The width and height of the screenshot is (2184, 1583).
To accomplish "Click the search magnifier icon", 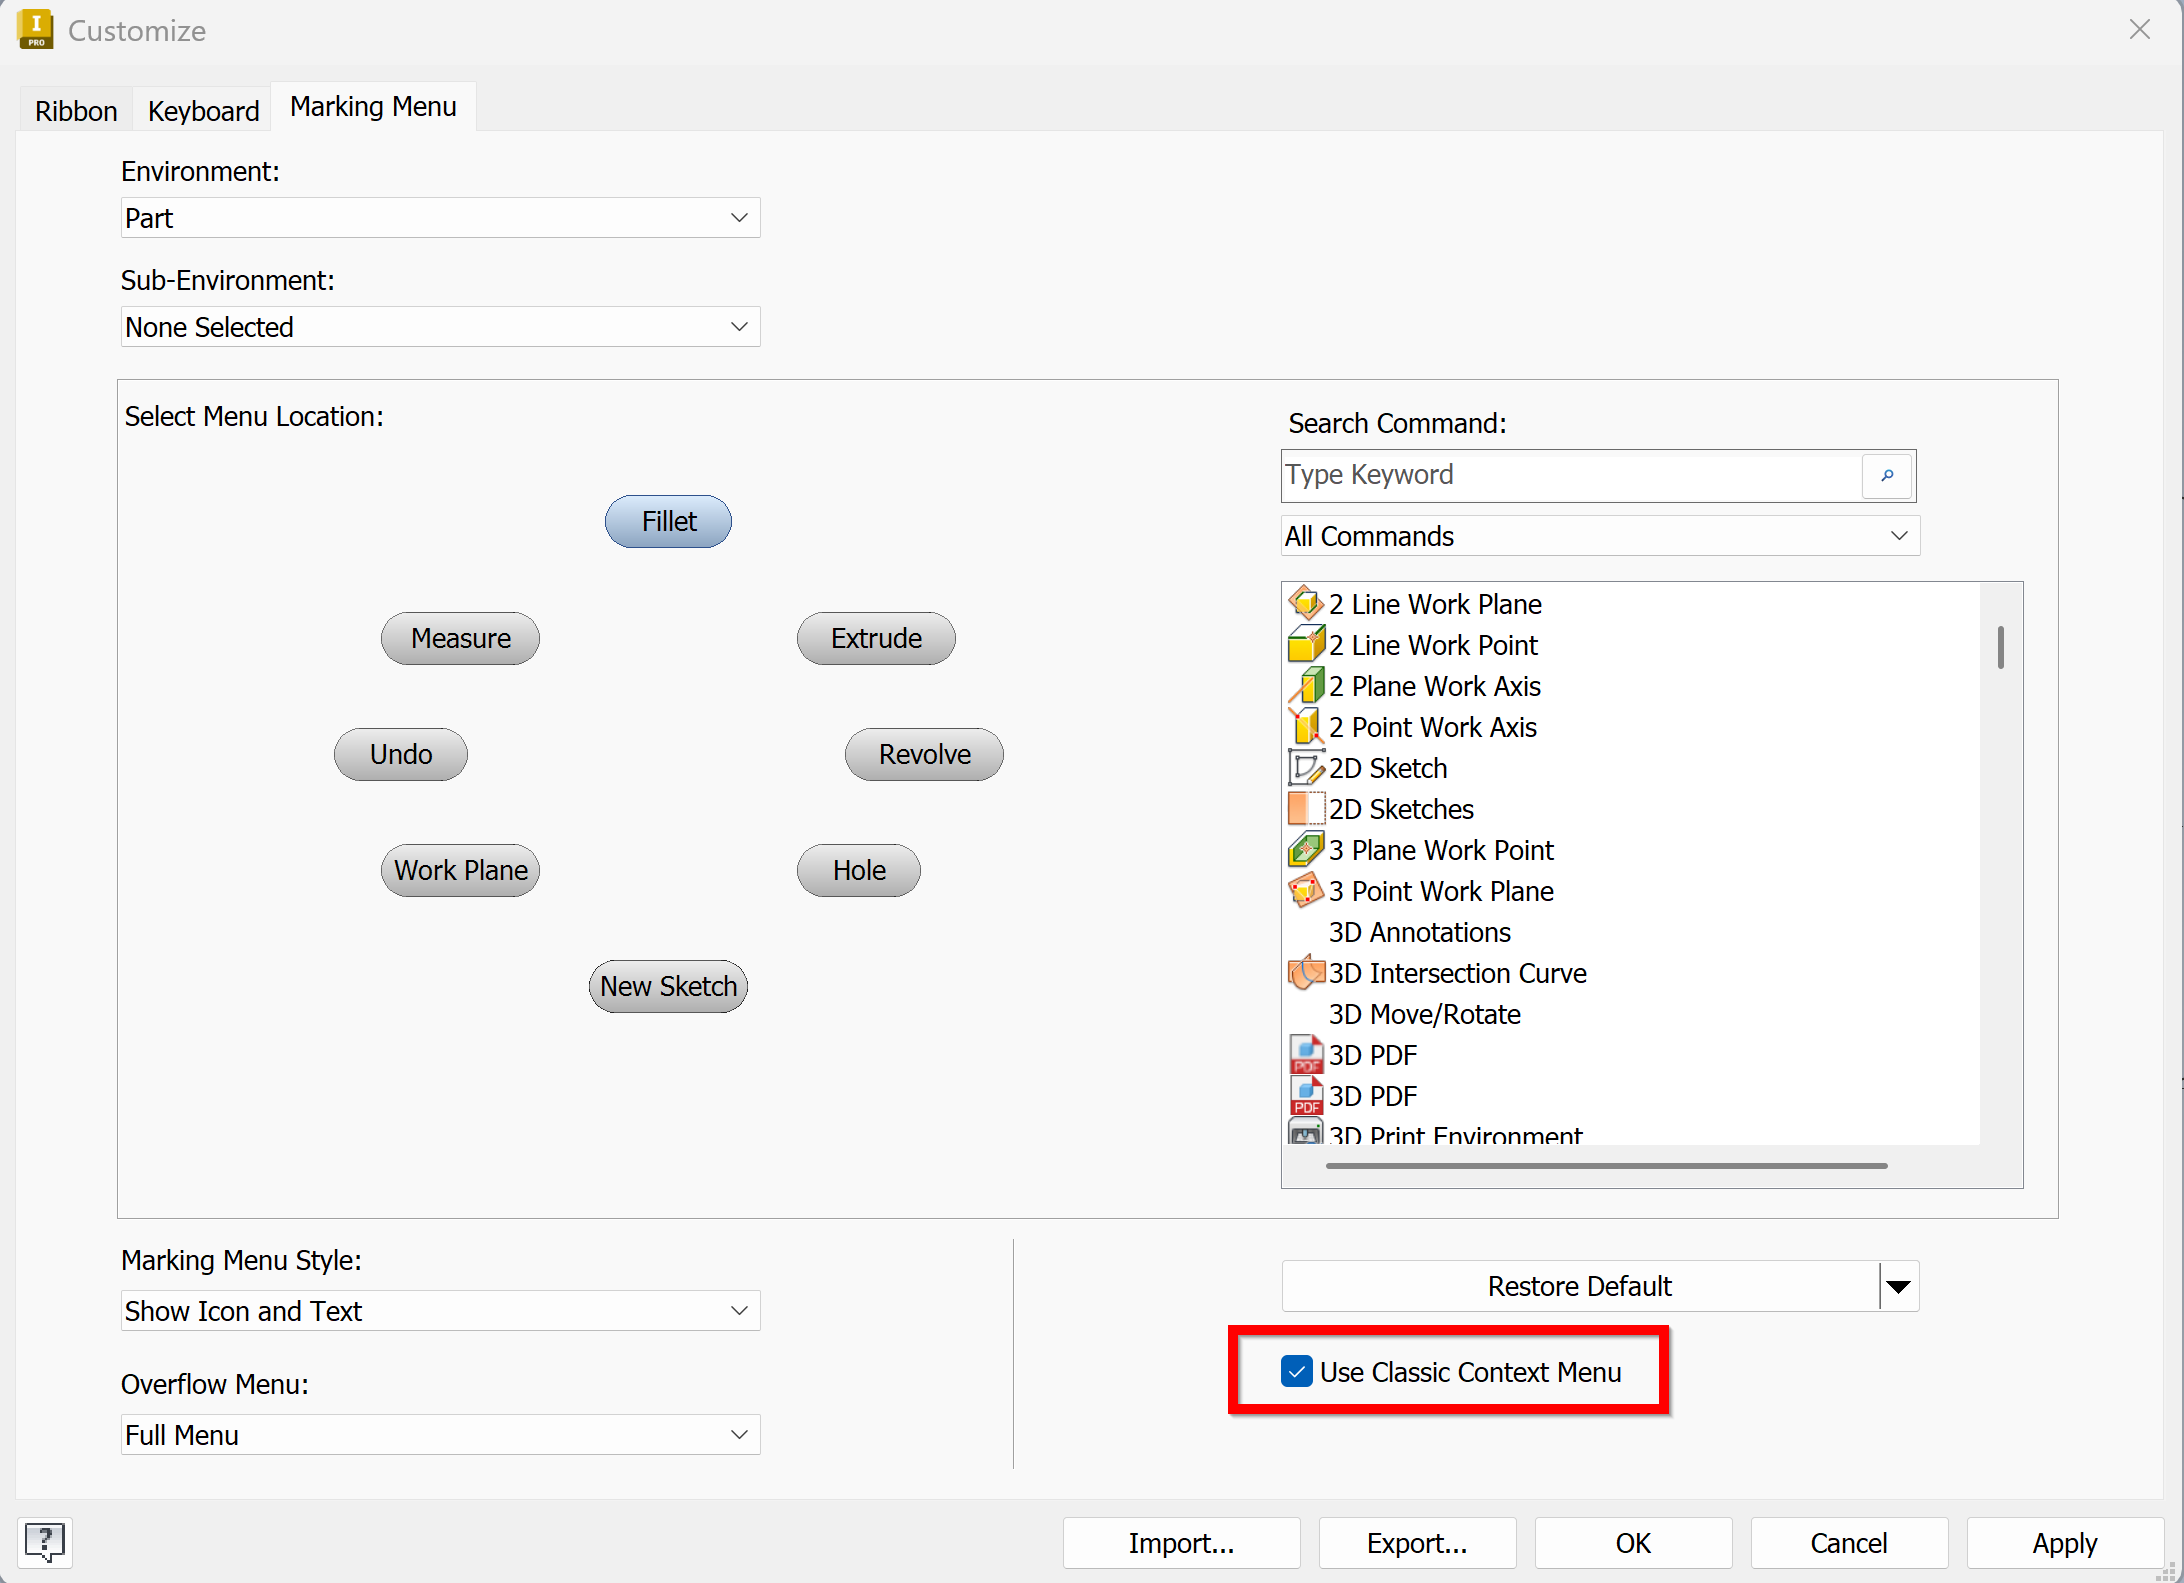I will tap(1886, 476).
